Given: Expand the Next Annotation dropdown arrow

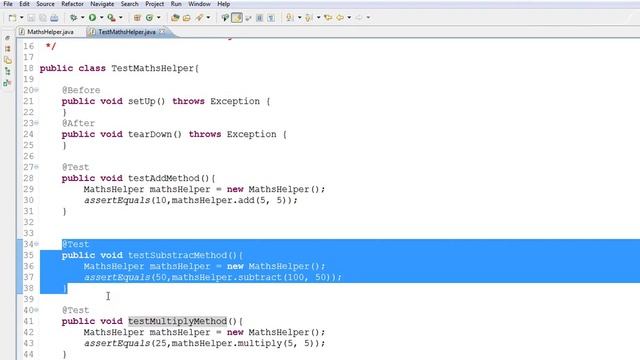Looking at the screenshot, I should click(x=300, y=18).
